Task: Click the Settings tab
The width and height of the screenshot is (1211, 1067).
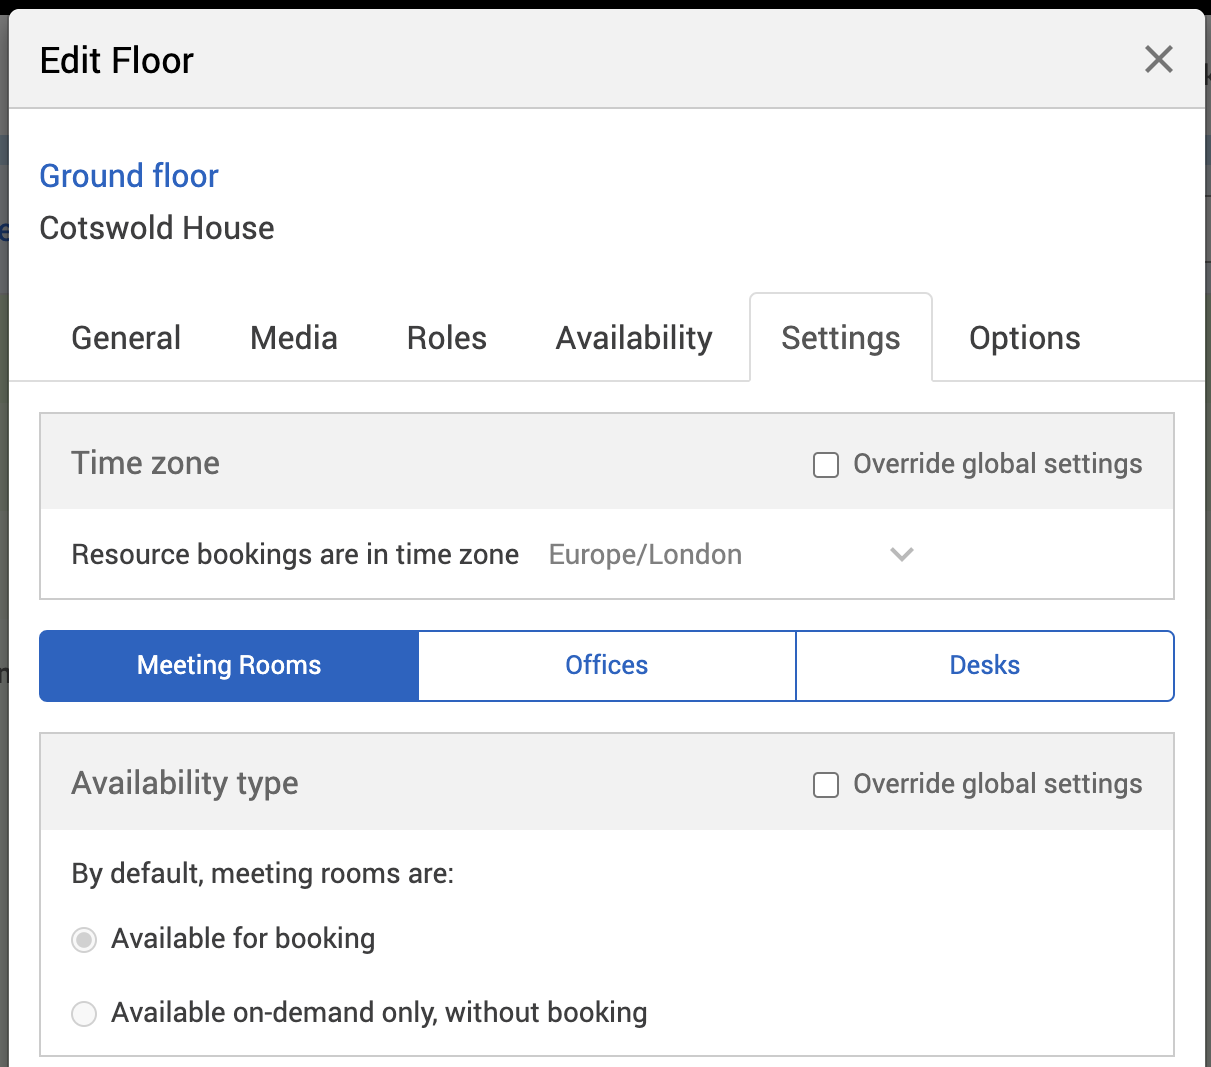Action: pyautogui.click(x=840, y=338)
